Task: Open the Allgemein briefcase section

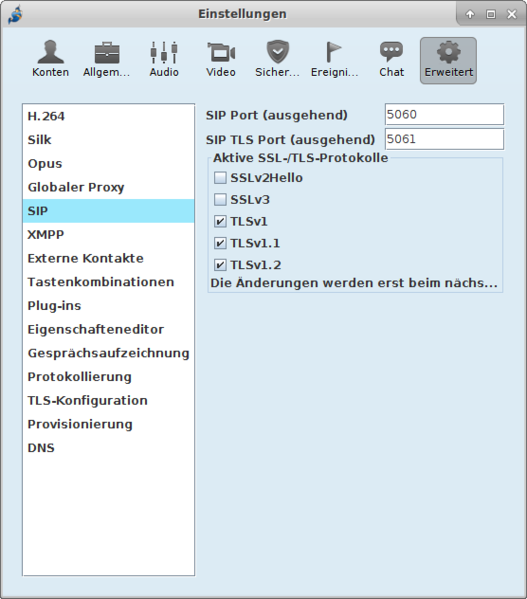Action: coord(107,60)
